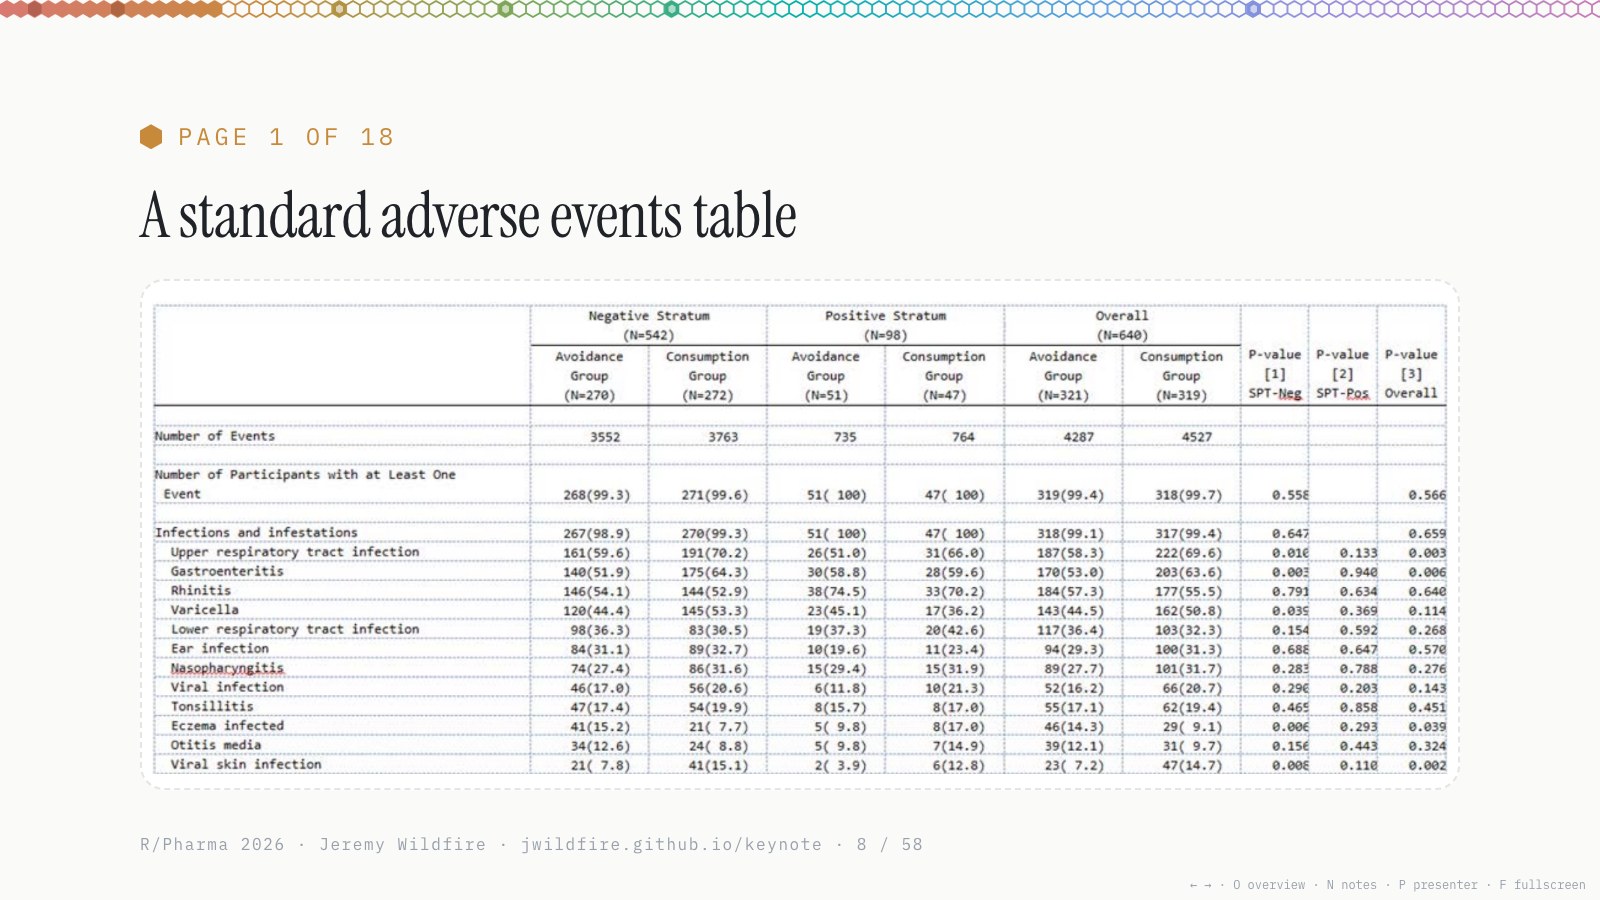Click the 'R/Pharma 2026' footer text
The width and height of the screenshot is (1600, 900).
coord(212,845)
